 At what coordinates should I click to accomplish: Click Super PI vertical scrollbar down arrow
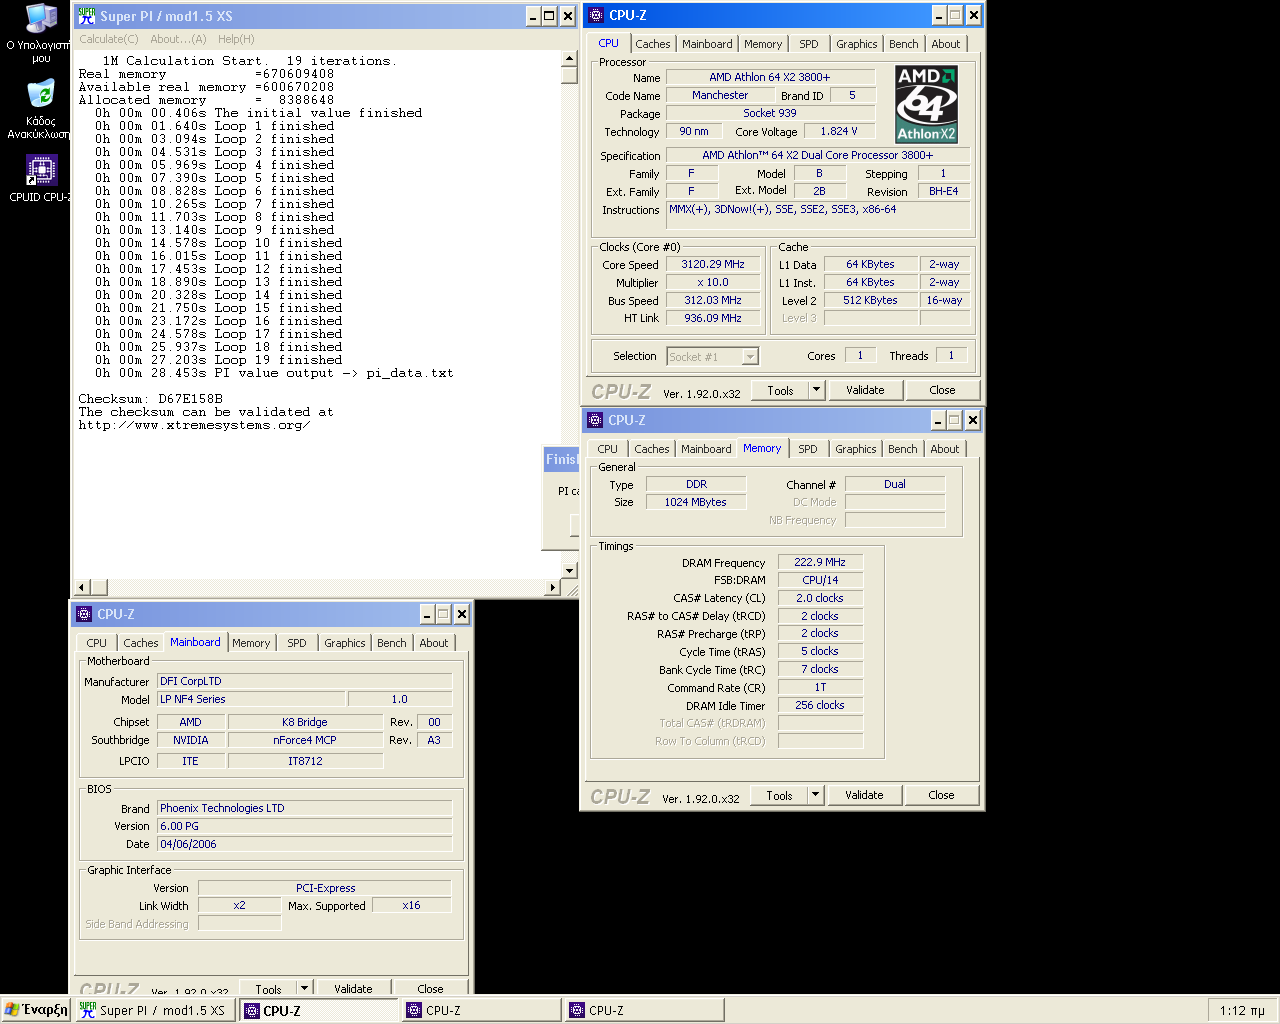point(570,570)
